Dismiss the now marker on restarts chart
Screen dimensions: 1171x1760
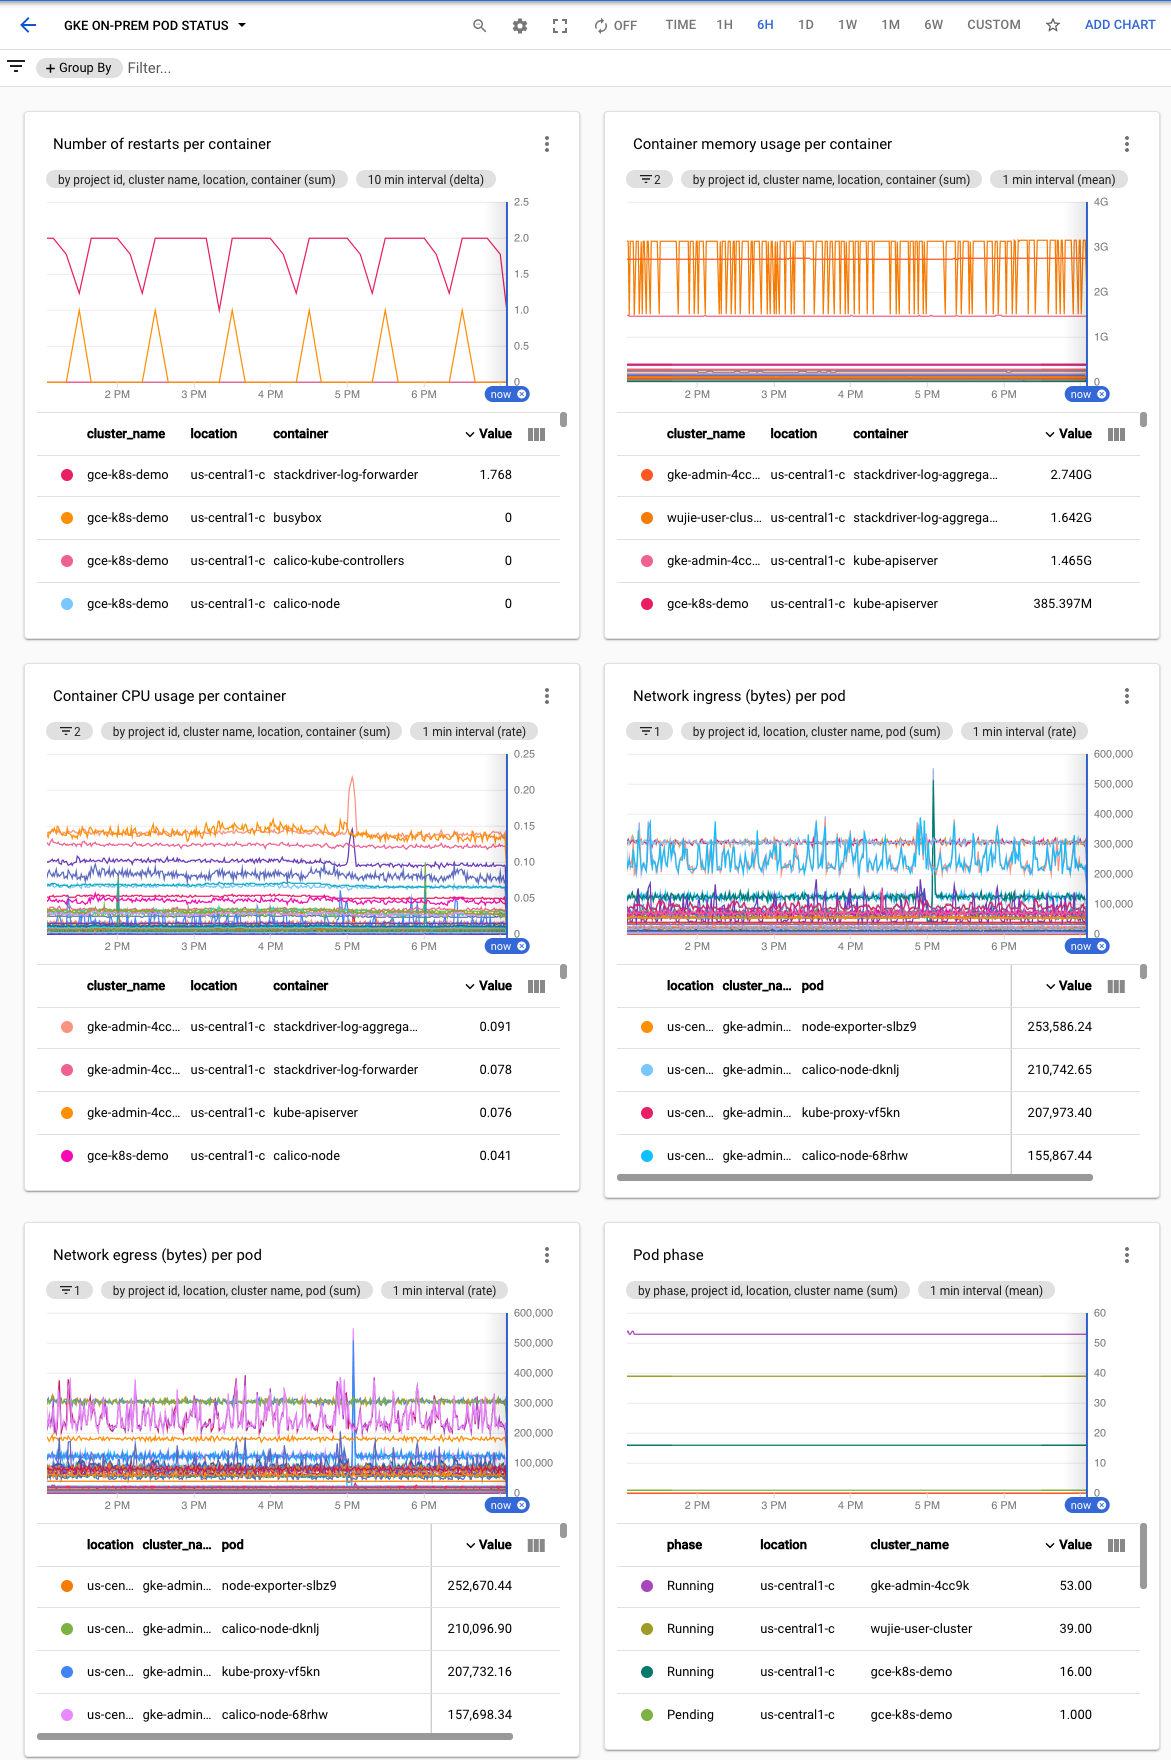click(x=522, y=394)
